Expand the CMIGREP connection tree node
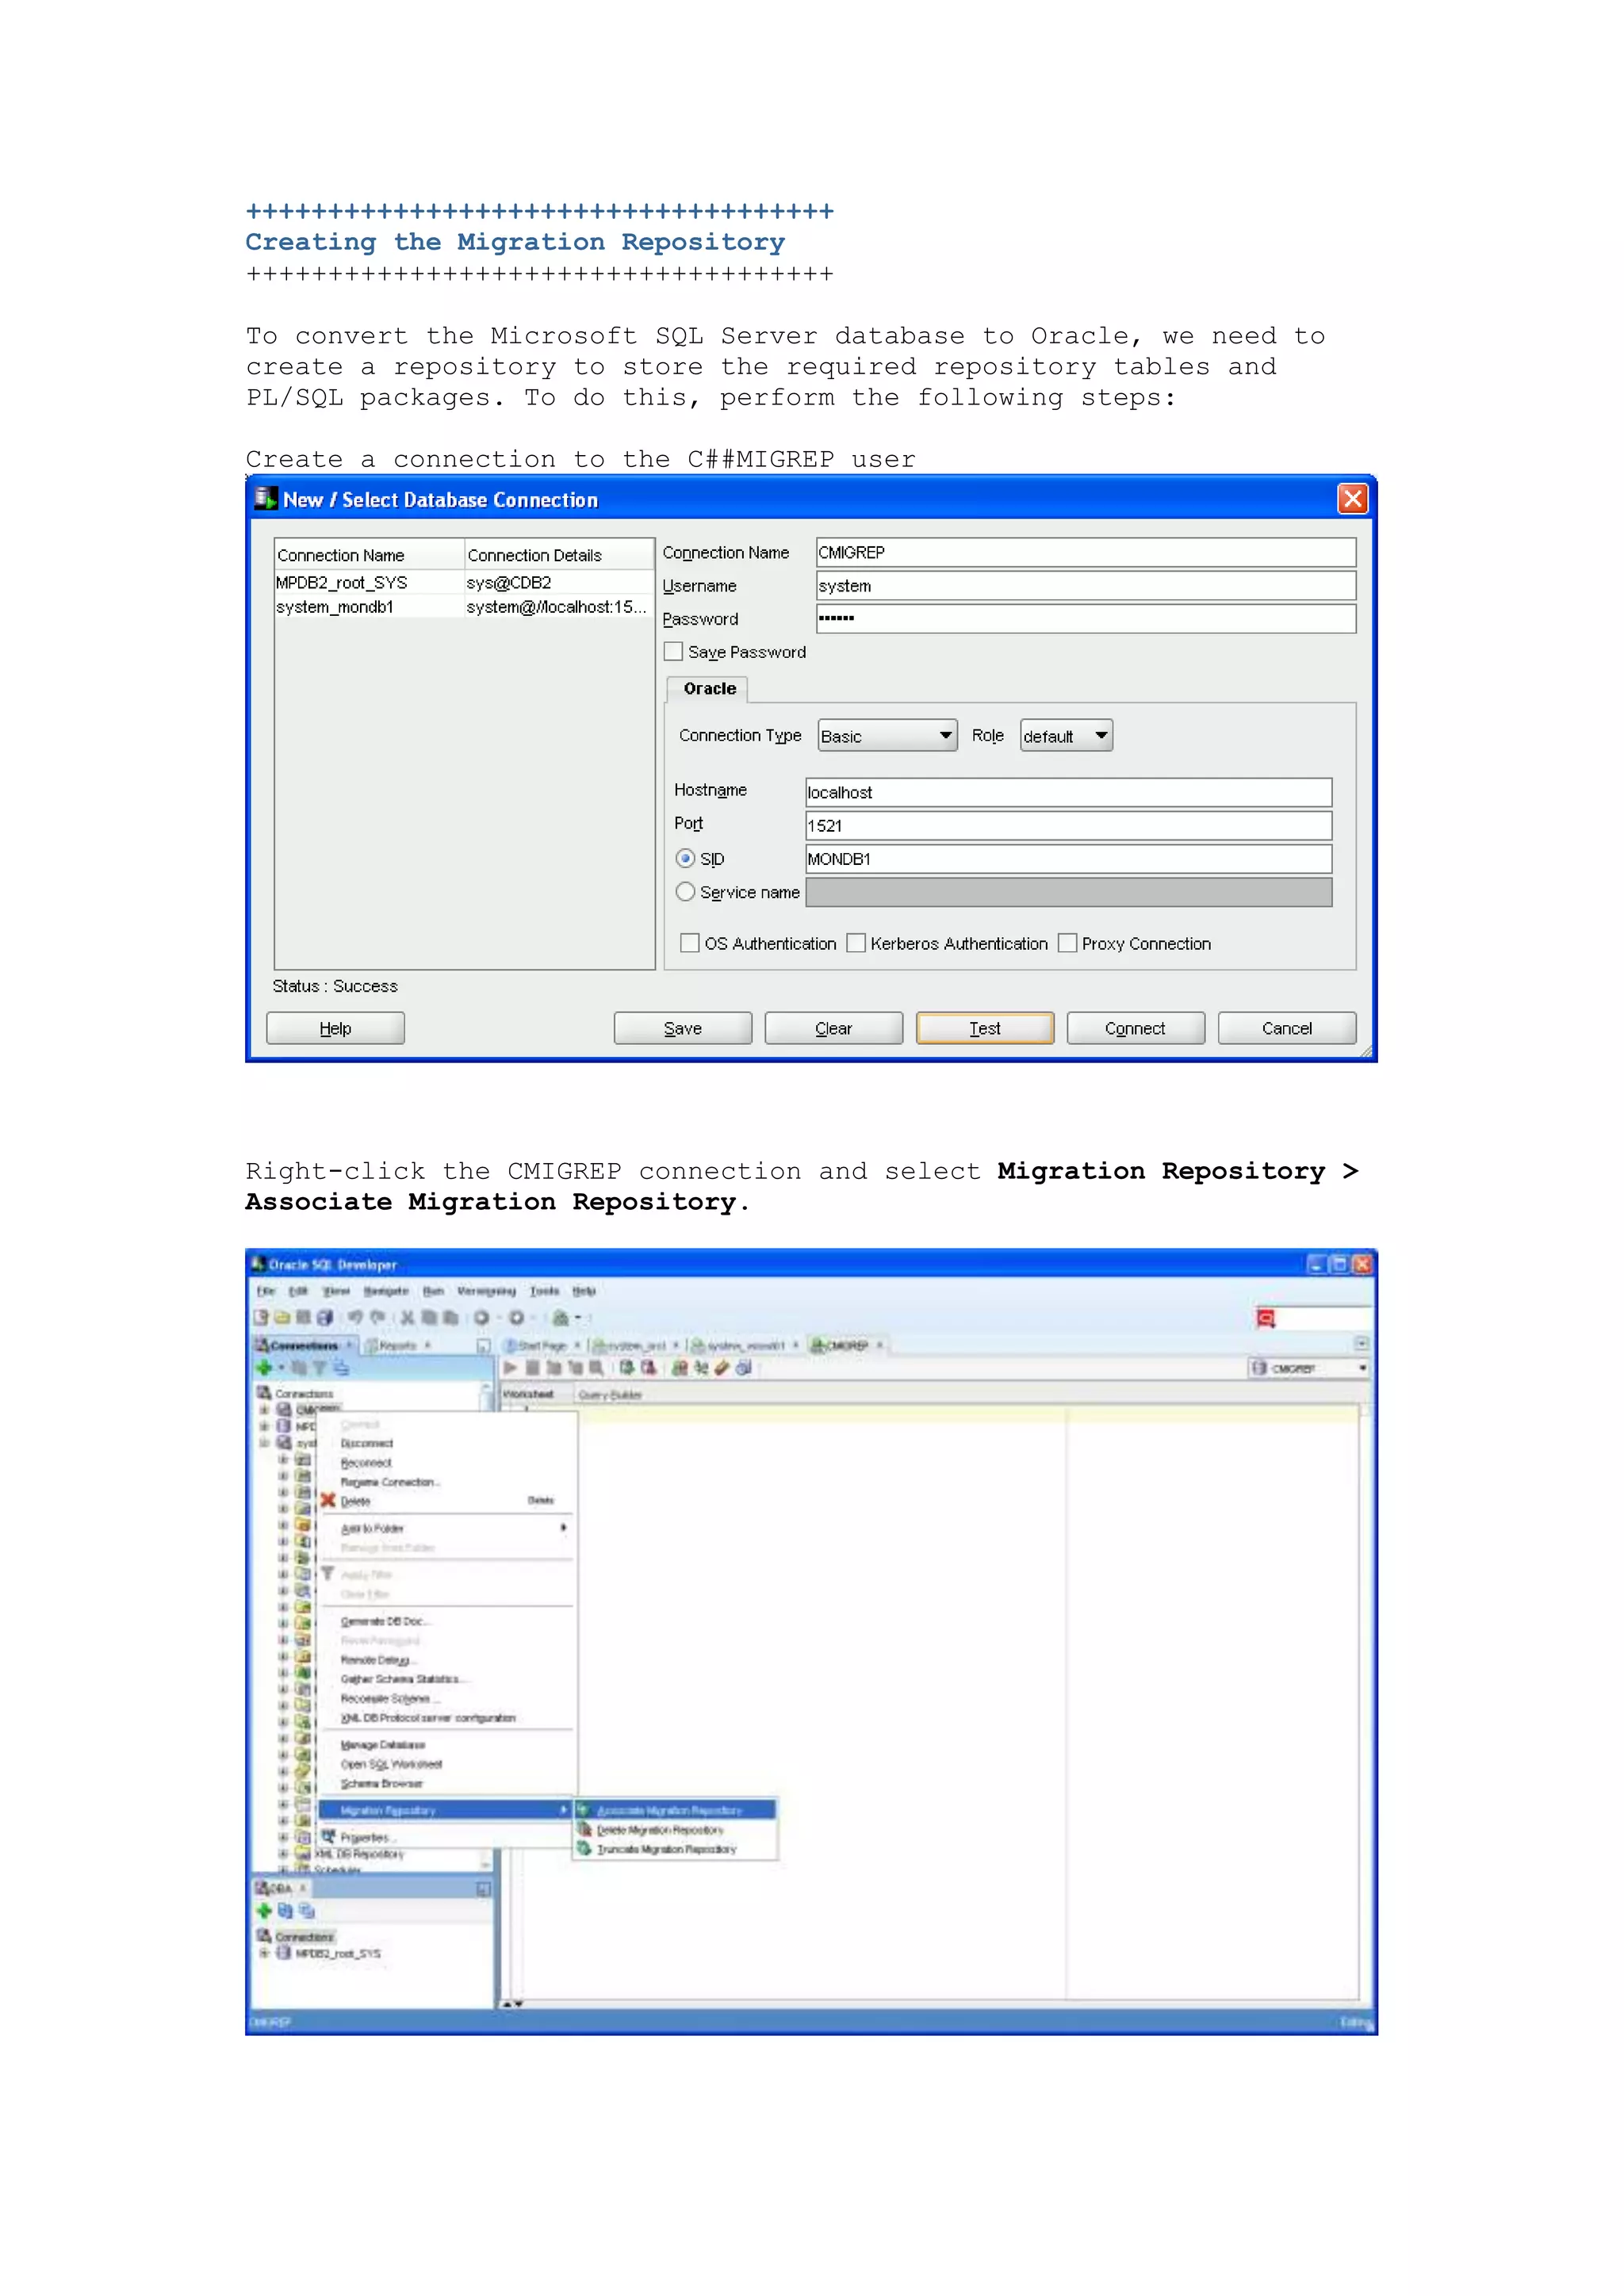This screenshot has width=1624, height=2296. point(265,1410)
